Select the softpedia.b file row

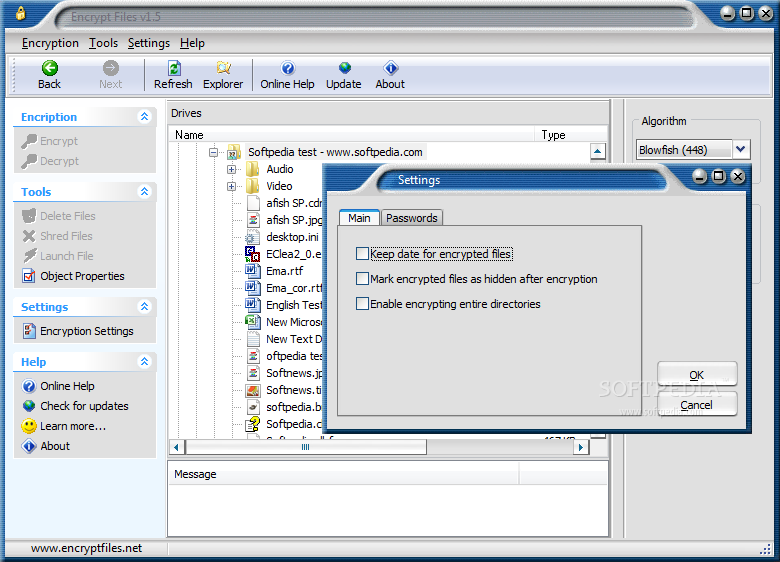[x=284, y=407]
